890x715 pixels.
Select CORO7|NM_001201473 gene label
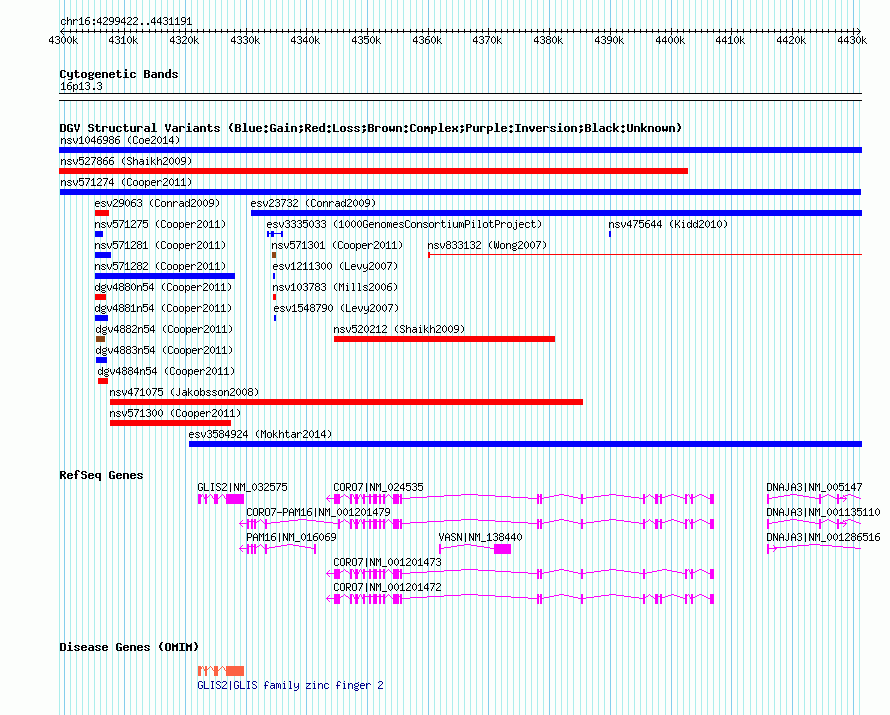pos(387,562)
